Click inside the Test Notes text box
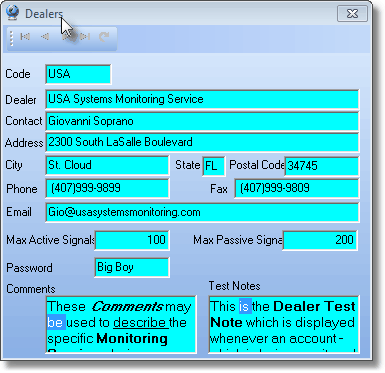This screenshot has height=373, width=385. (x=284, y=324)
